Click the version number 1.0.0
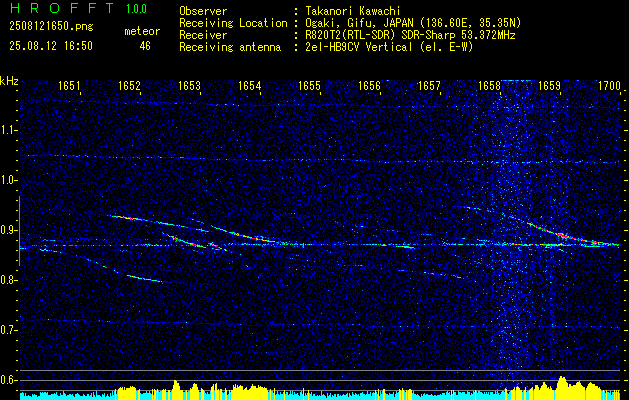This screenshot has height=400, width=629. click(136, 9)
